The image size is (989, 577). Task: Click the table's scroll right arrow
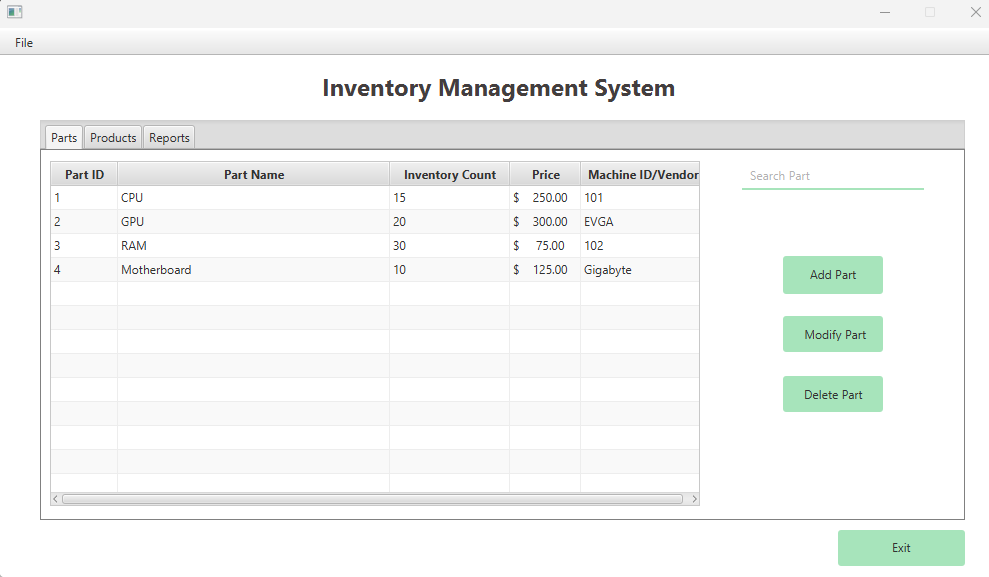coord(694,499)
